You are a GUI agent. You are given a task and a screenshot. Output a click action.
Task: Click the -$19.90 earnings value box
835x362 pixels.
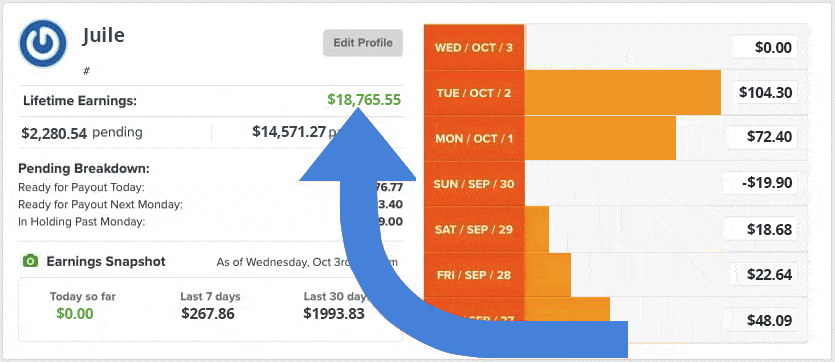(x=760, y=184)
